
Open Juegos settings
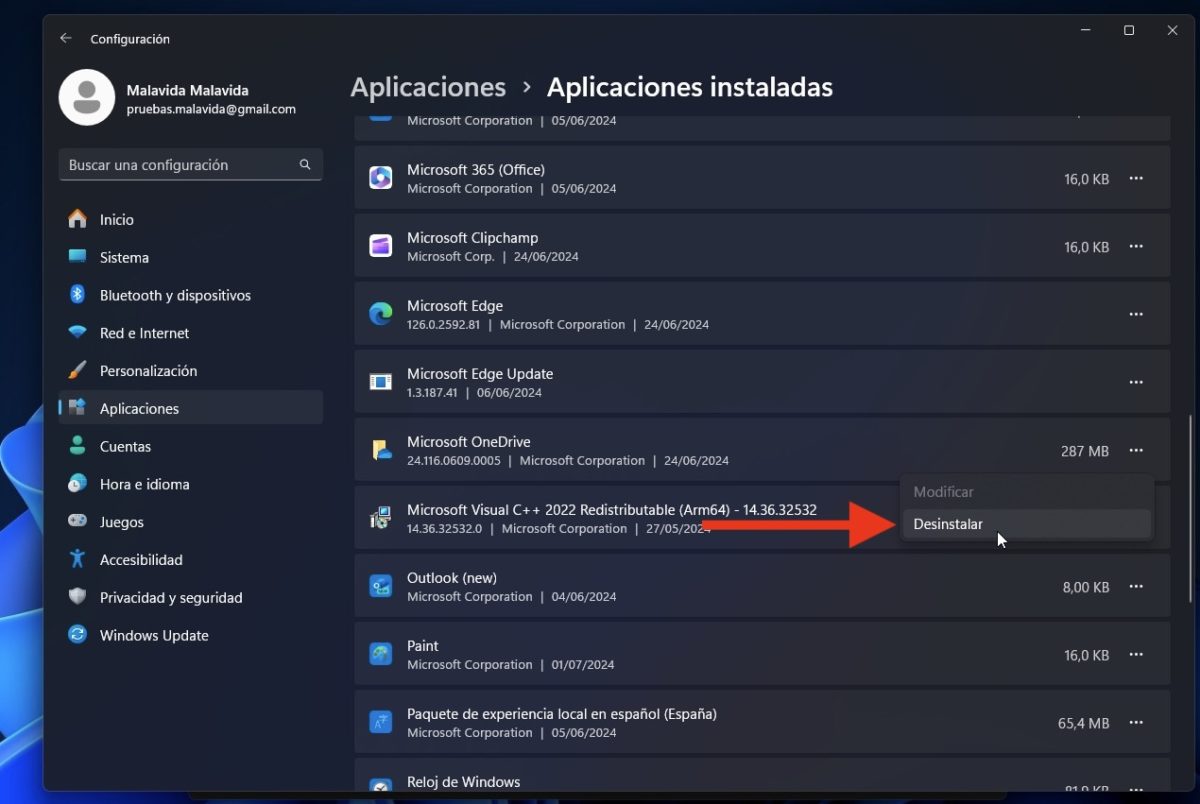pos(123,521)
